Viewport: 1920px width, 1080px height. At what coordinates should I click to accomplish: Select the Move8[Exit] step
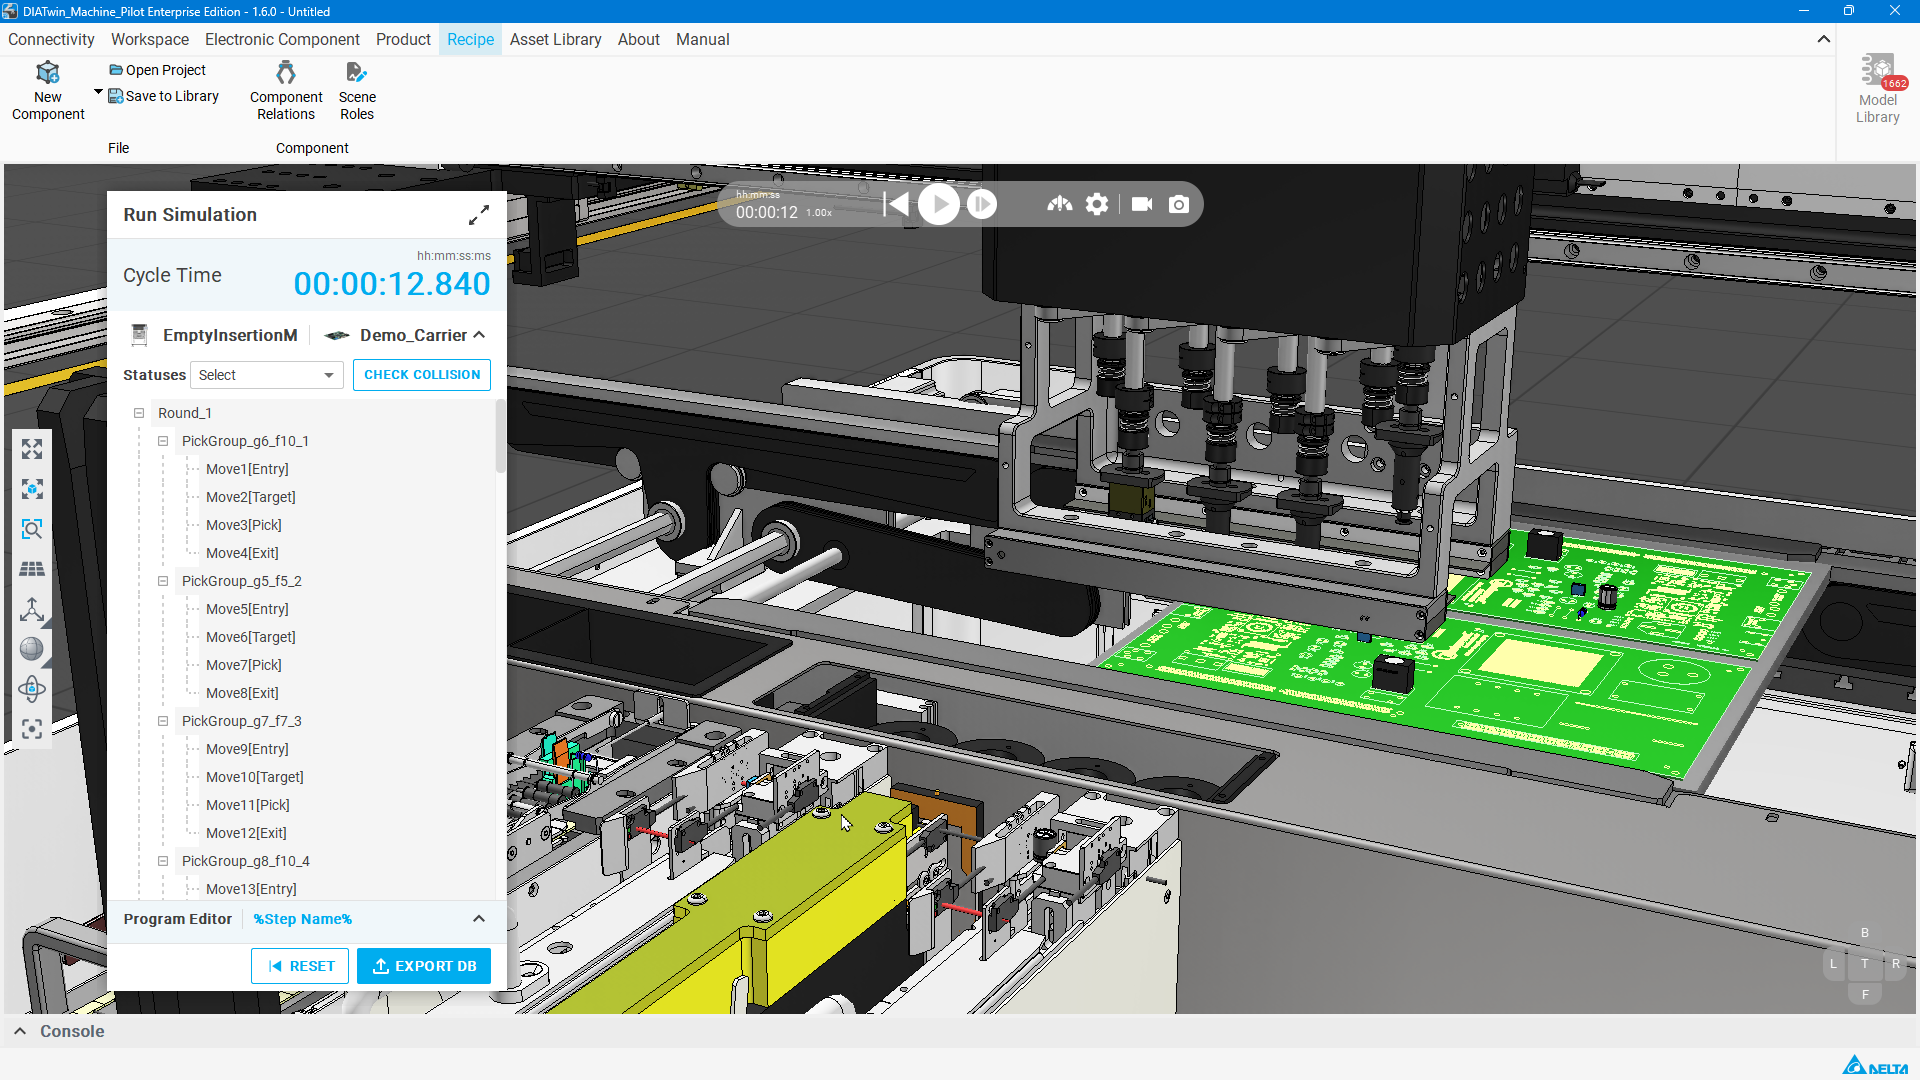coord(242,693)
